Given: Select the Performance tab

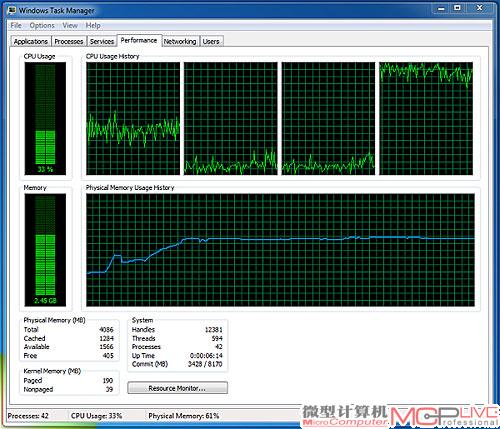Looking at the screenshot, I should [x=139, y=40].
